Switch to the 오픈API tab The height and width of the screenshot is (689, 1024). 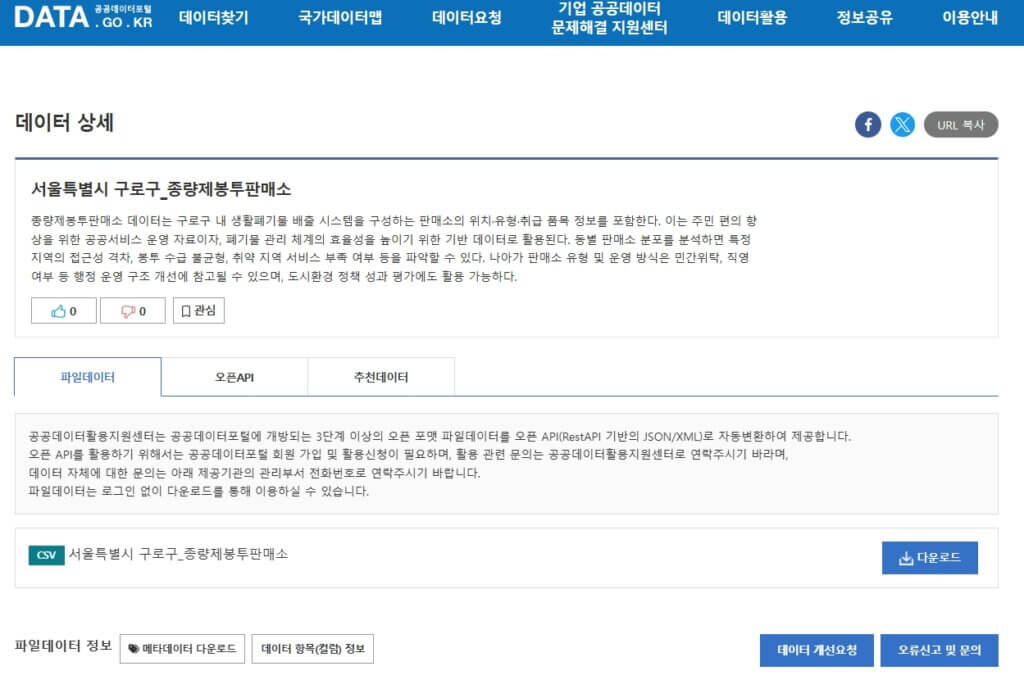click(x=232, y=376)
